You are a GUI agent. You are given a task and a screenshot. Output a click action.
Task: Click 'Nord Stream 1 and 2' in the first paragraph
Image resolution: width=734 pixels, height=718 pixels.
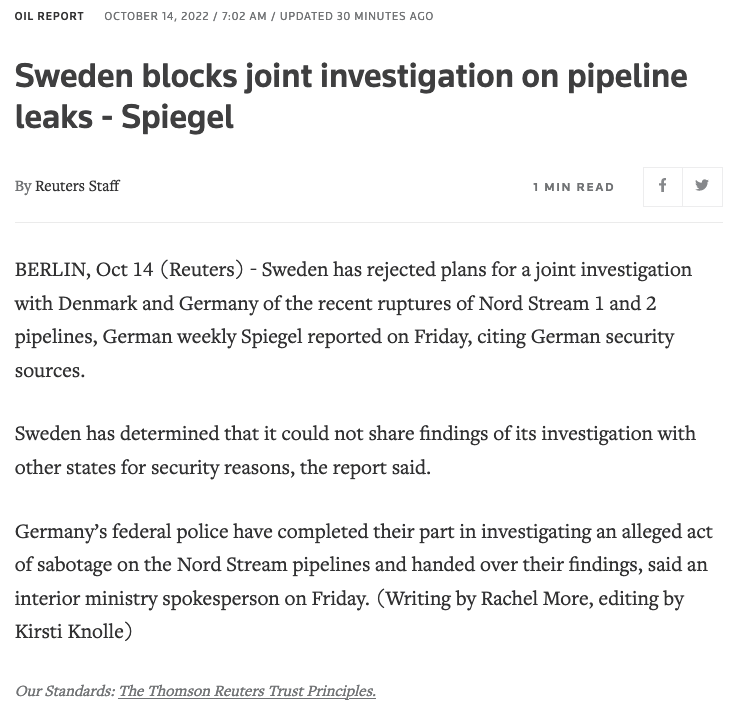click(x=567, y=303)
